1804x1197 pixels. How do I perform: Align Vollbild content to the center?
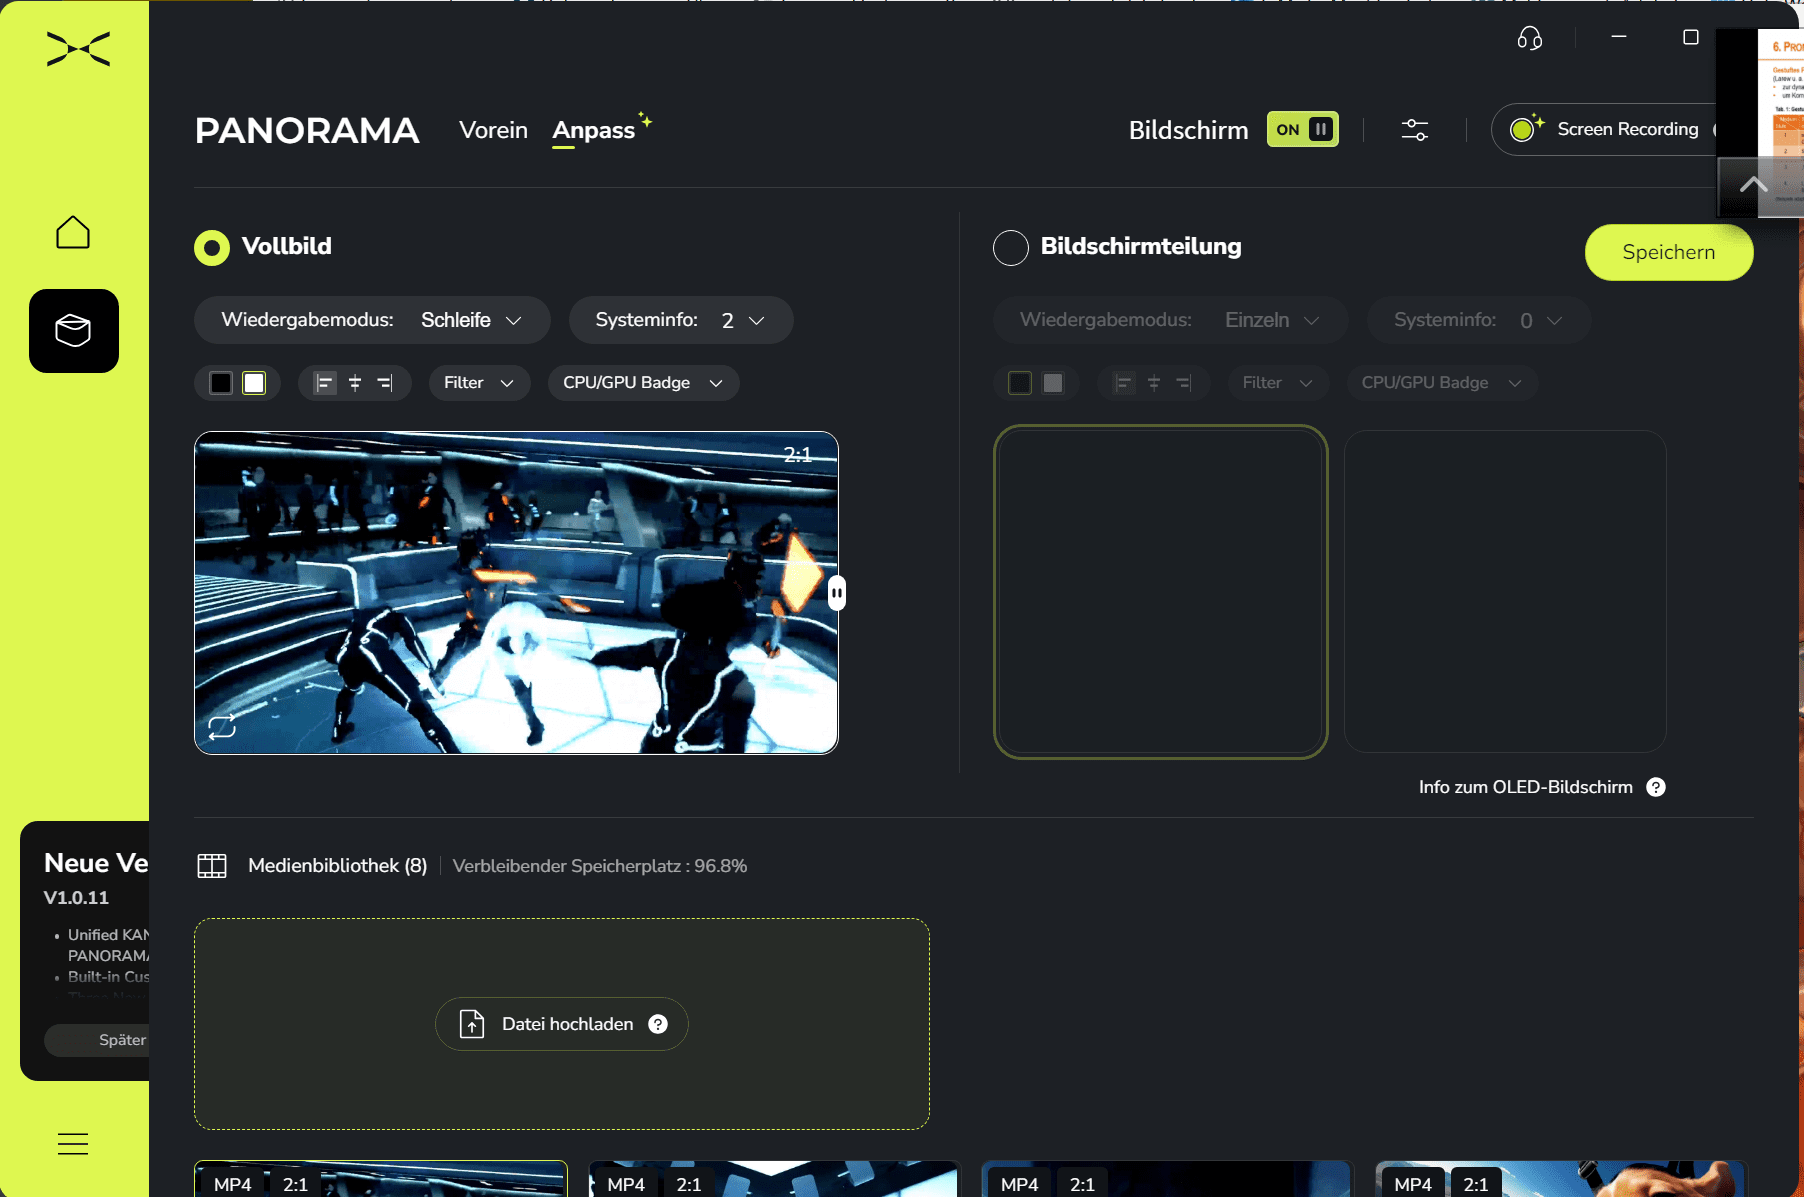point(355,383)
